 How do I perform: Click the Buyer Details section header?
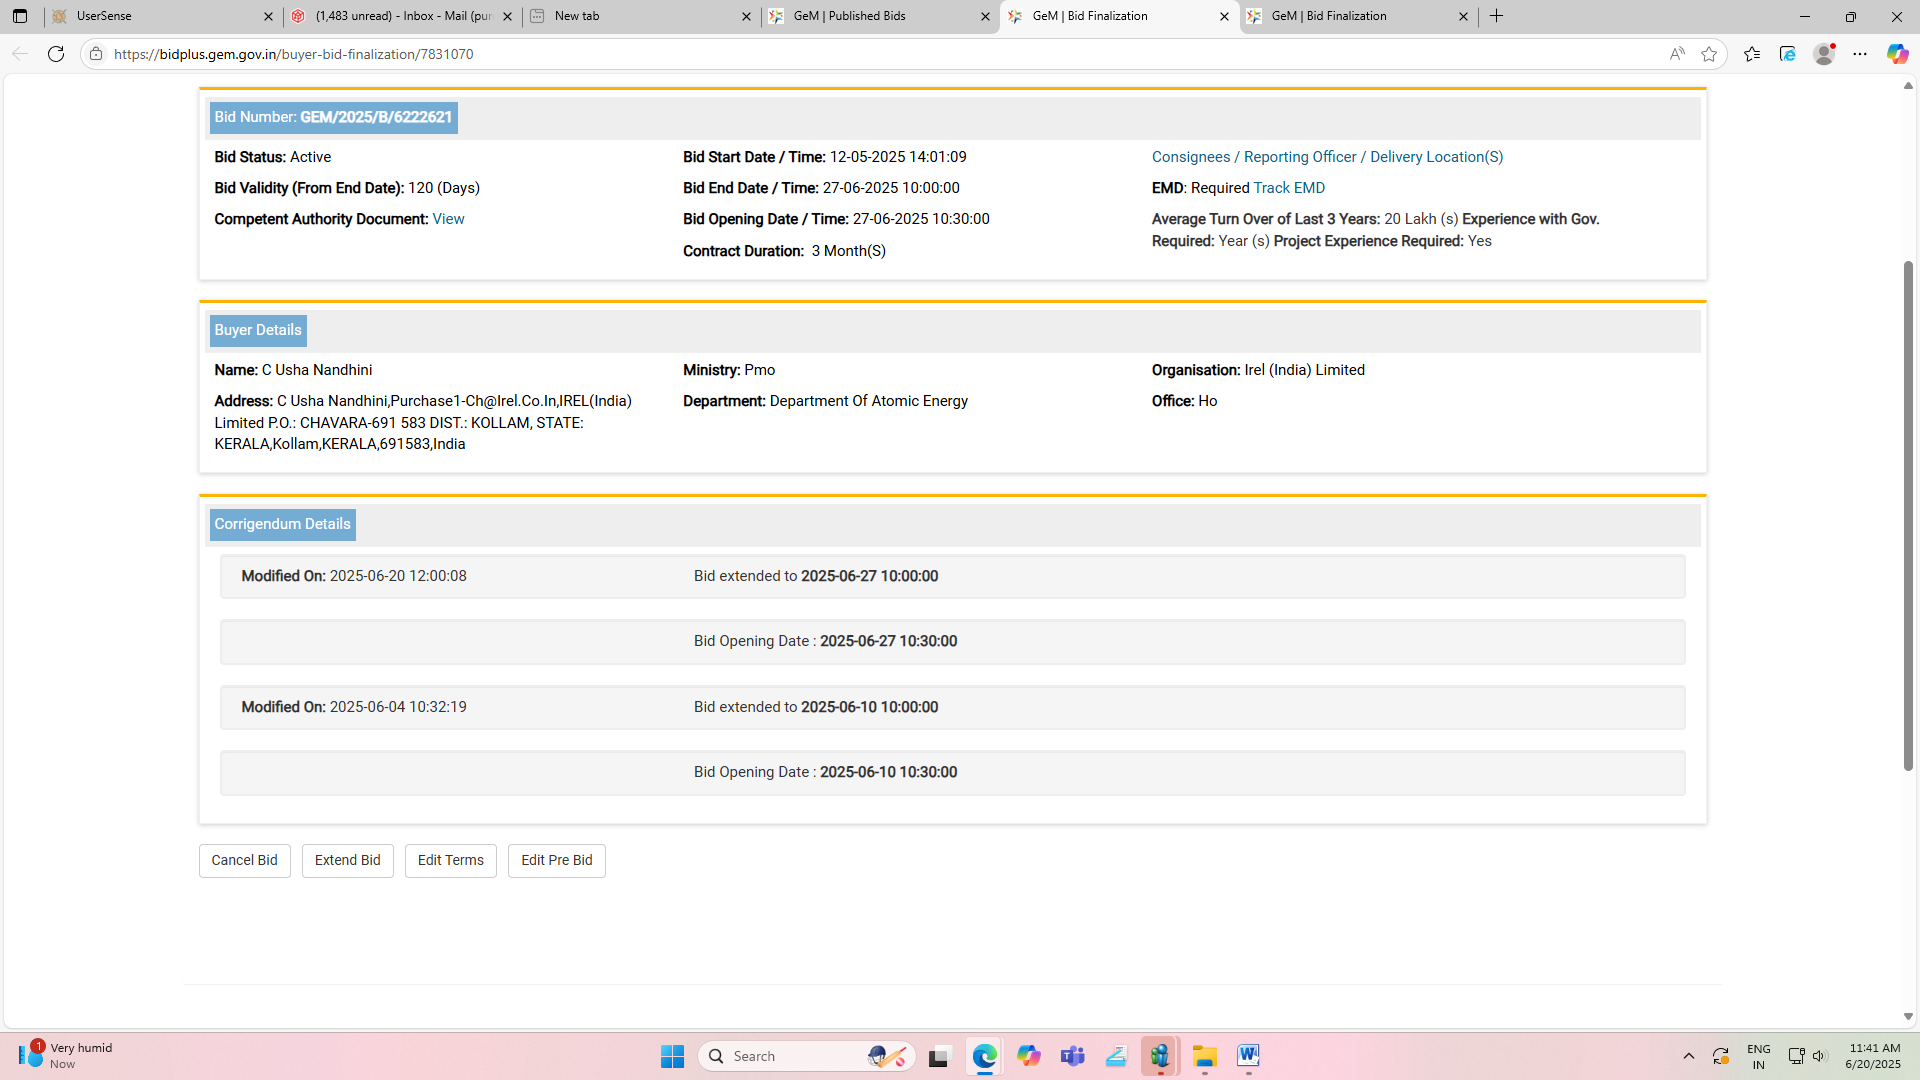[258, 330]
